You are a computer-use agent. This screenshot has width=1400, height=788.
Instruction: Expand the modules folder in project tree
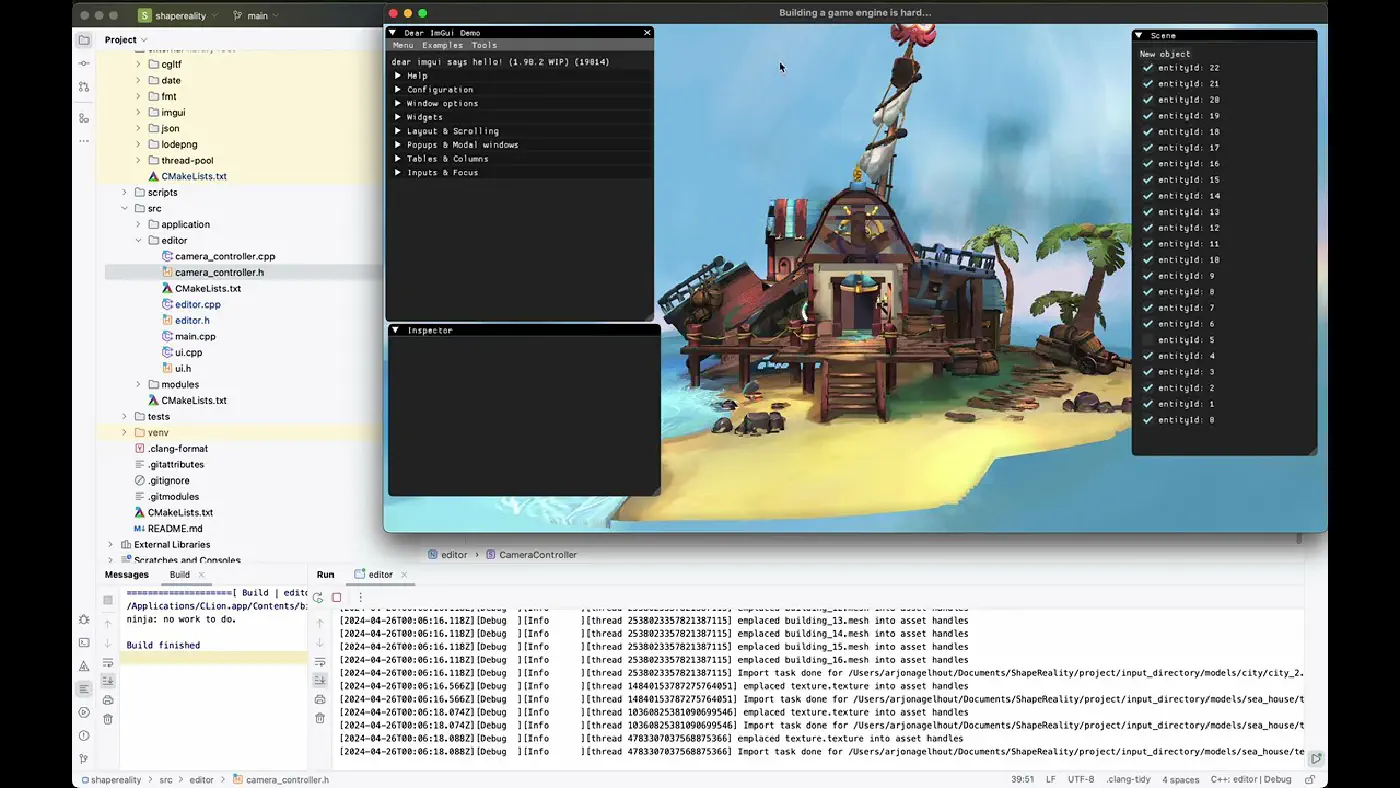click(x=139, y=384)
